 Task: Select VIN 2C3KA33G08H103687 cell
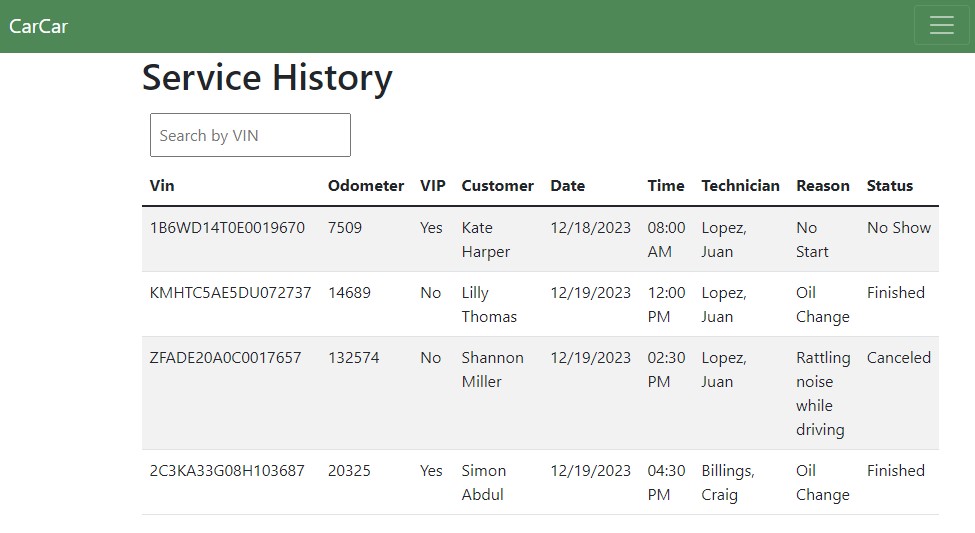click(227, 471)
